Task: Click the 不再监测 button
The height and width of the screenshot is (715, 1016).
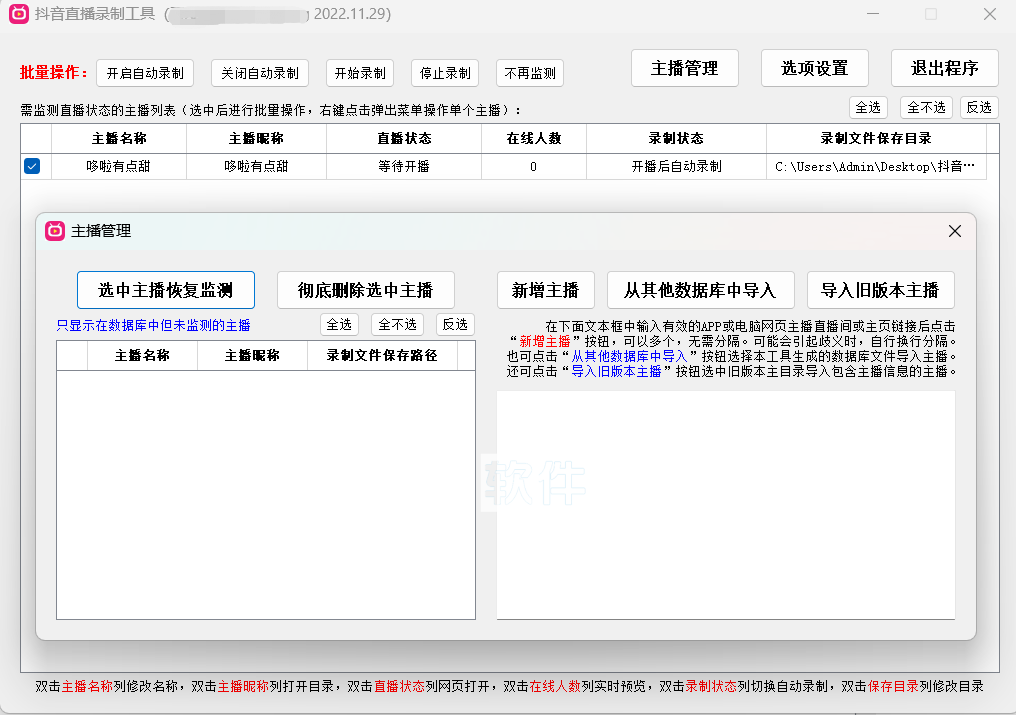Action: (530, 73)
